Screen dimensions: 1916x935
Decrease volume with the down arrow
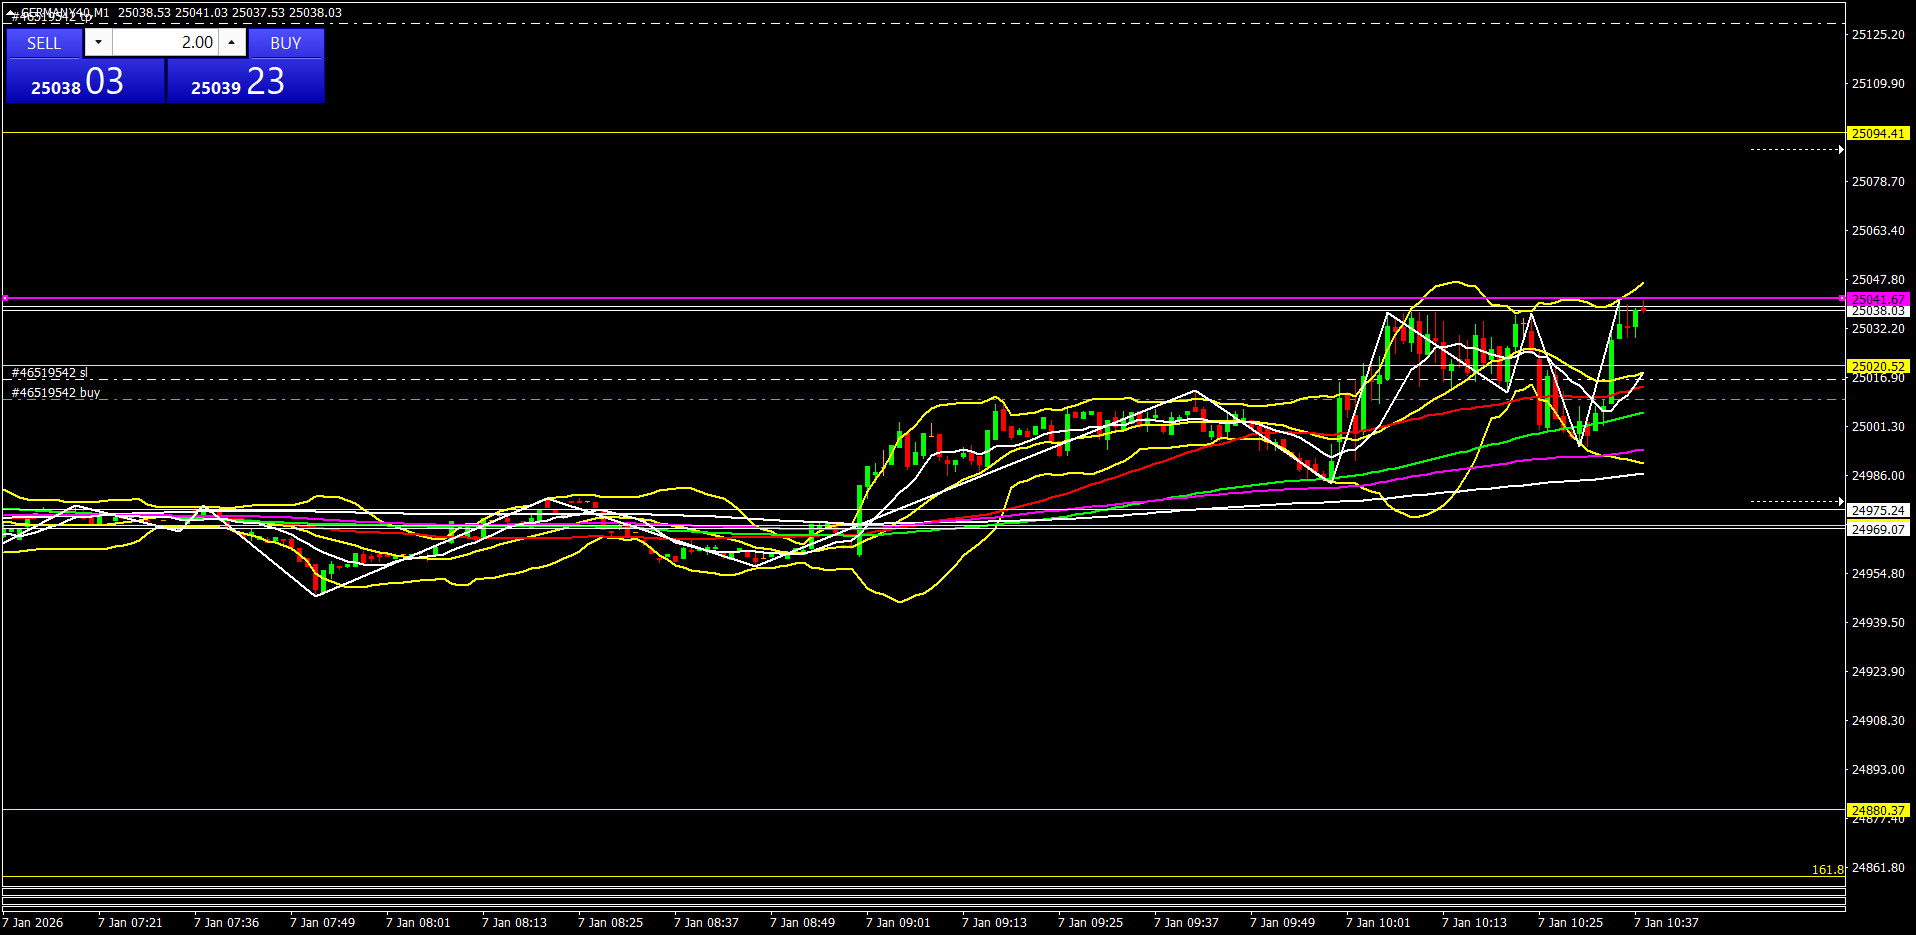[x=98, y=42]
